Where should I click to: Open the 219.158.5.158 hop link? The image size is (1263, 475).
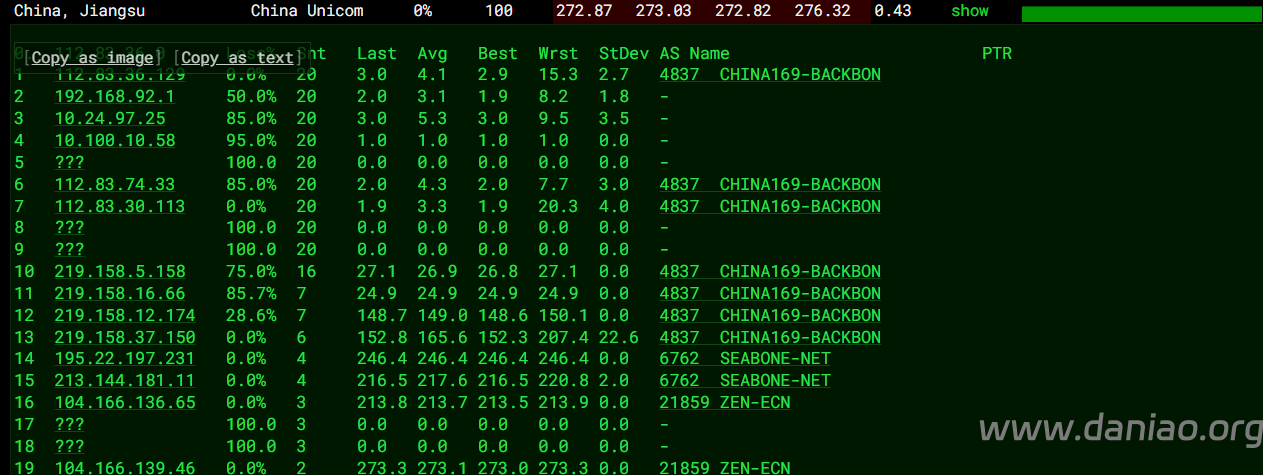point(119,272)
